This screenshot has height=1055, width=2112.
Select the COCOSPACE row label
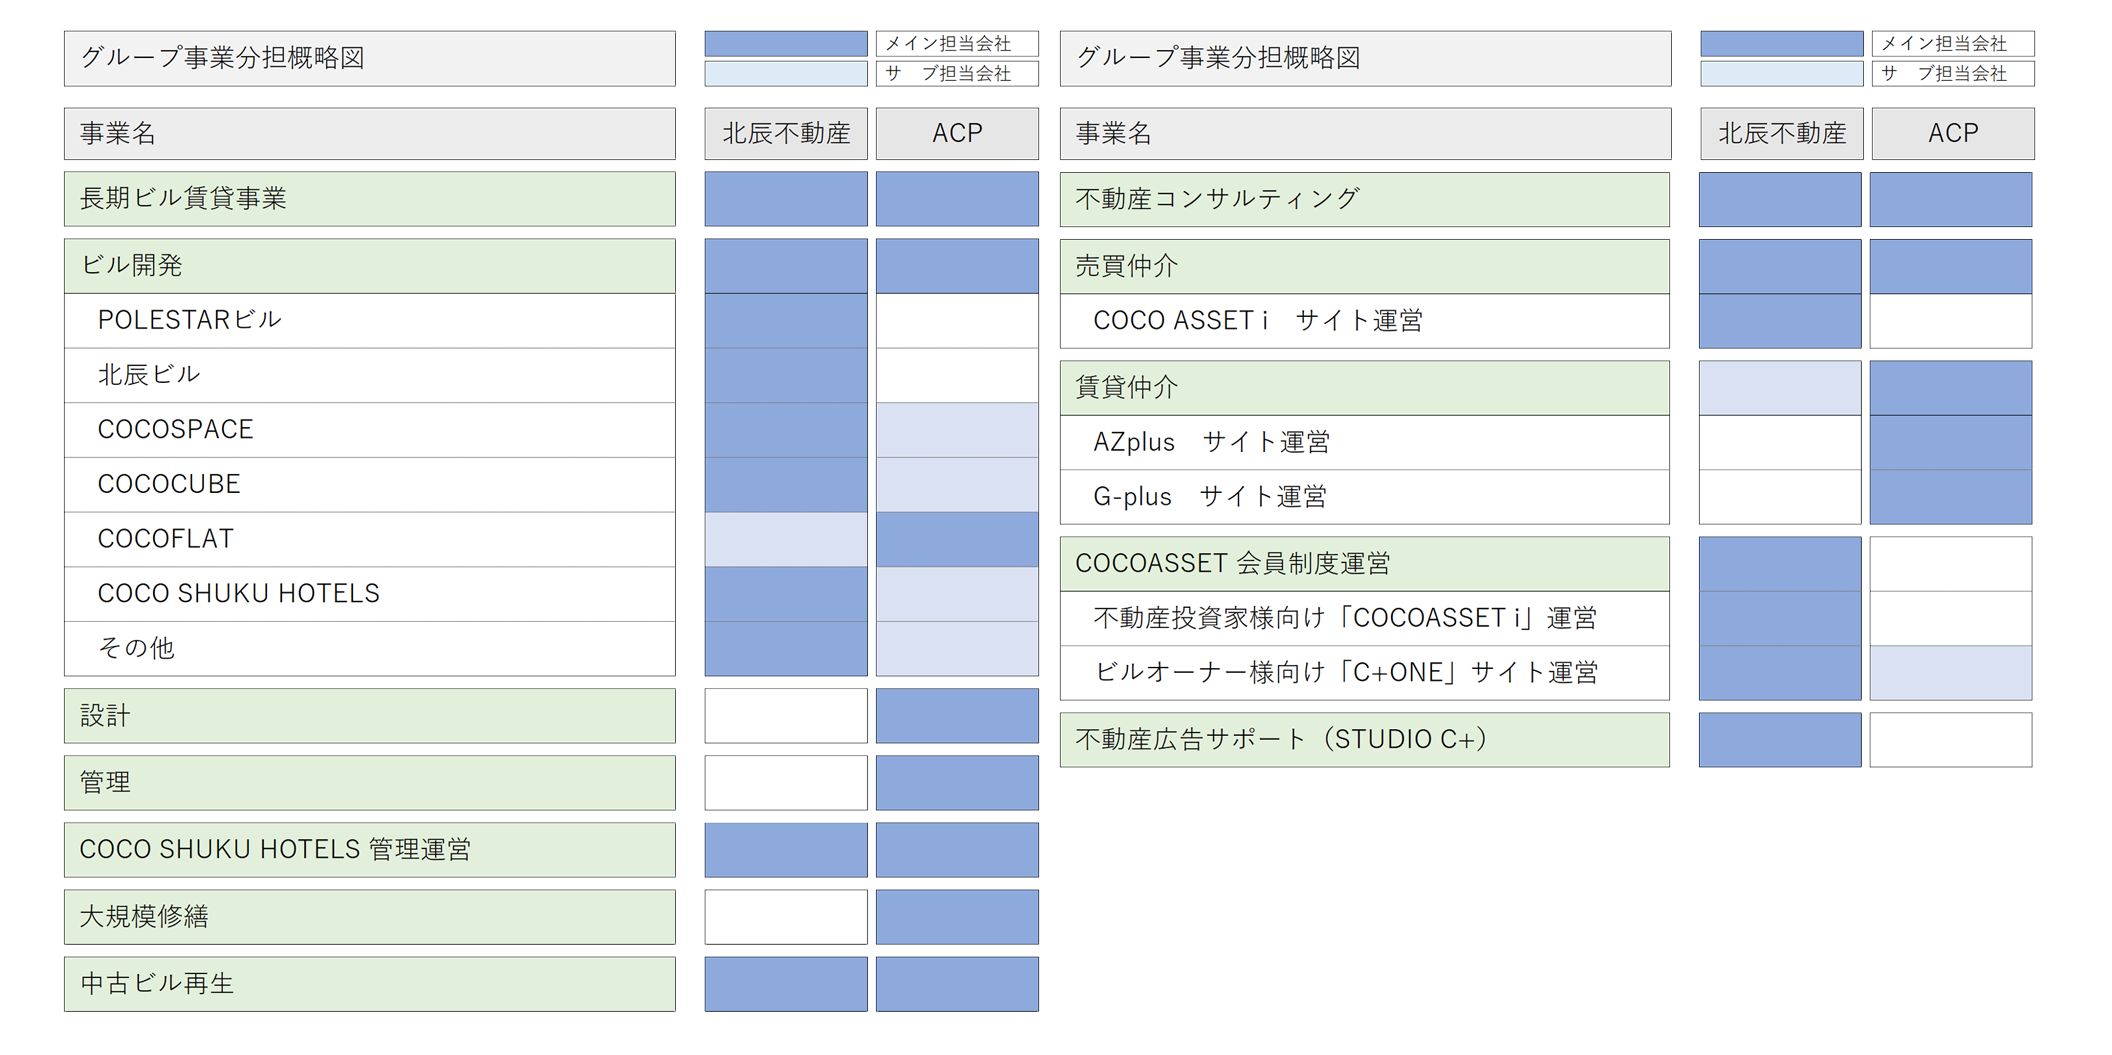click(x=370, y=430)
